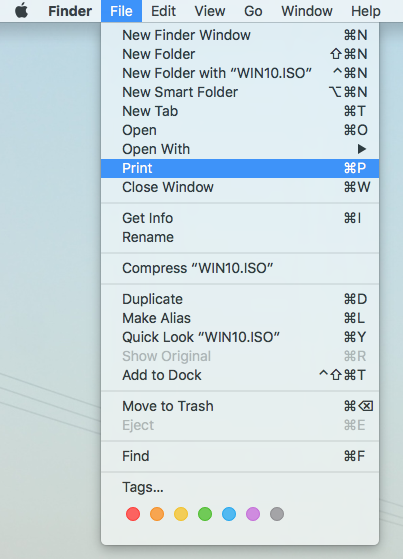Viewport: 403px width, 559px height.
Task: Choose Duplicate
Action: [240, 299]
